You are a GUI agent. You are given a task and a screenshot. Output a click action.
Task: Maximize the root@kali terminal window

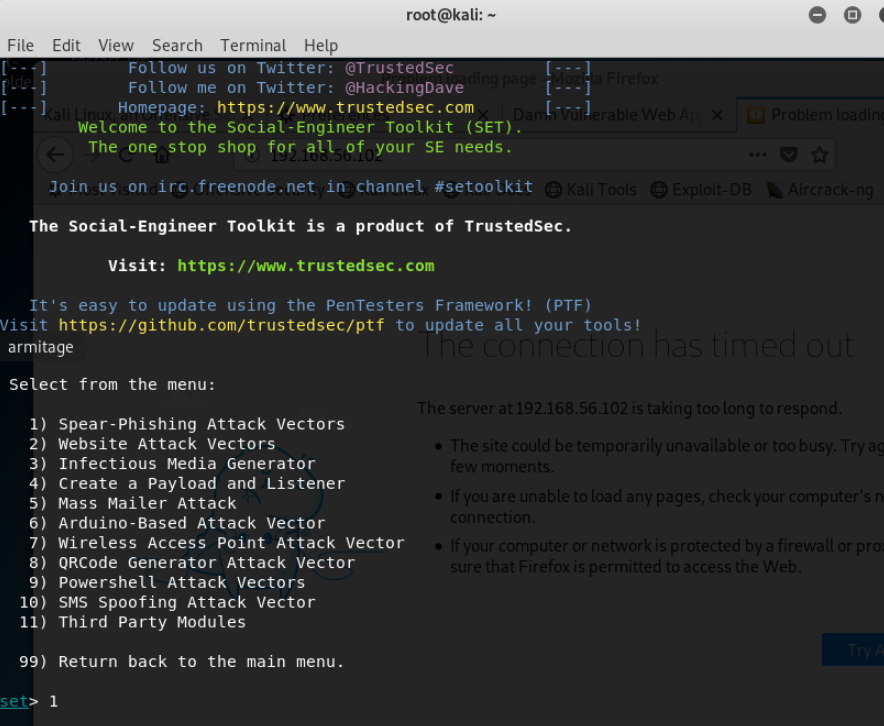[852, 15]
